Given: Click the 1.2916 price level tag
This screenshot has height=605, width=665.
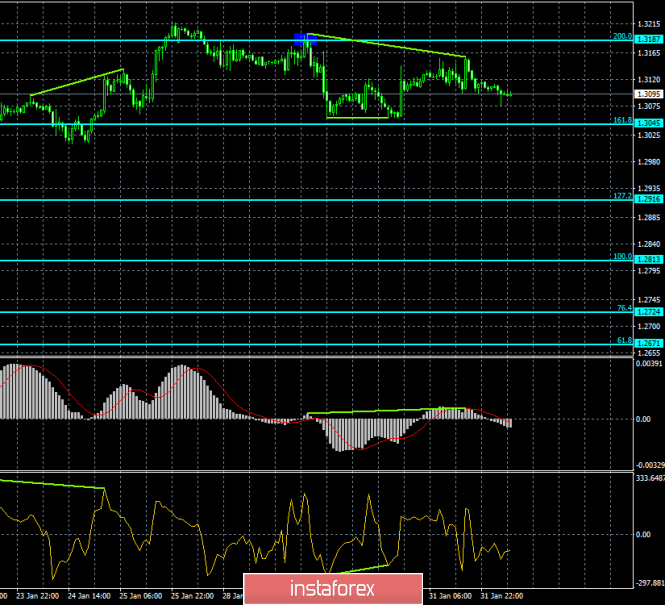Looking at the screenshot, I should (x=649, y=199).
